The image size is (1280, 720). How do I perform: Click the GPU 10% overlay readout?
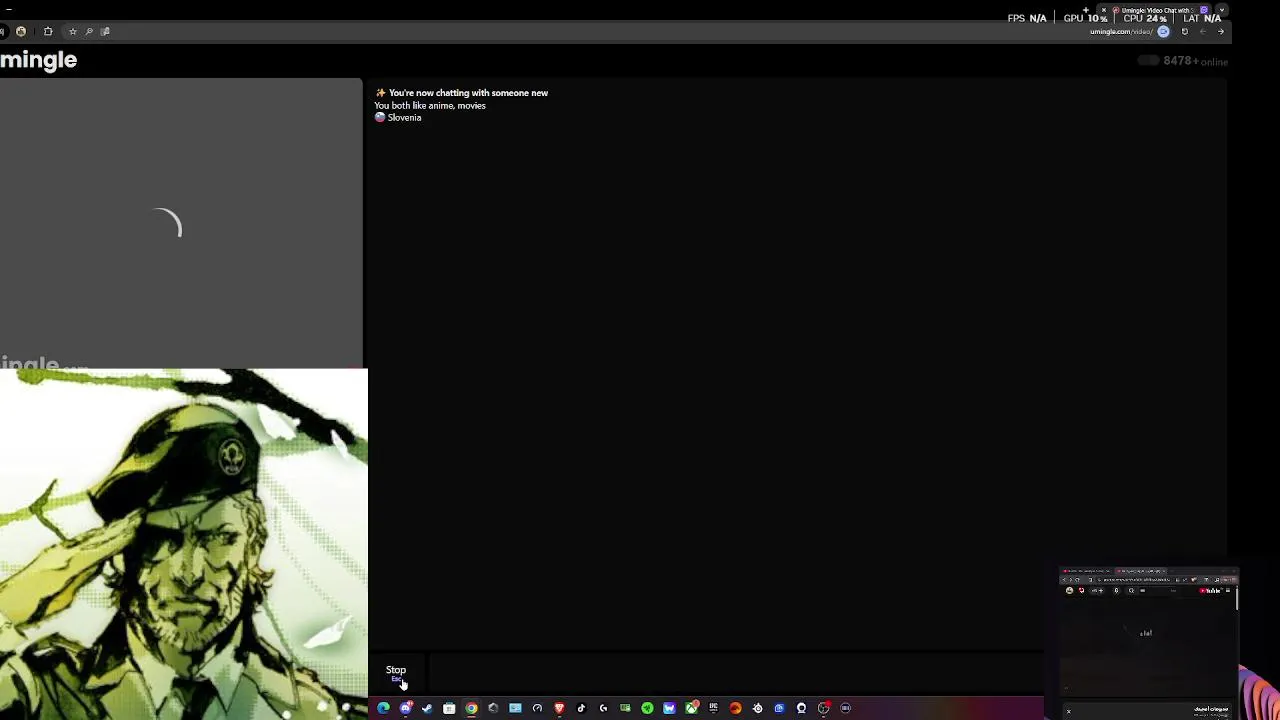click(x=1085, y=18)
